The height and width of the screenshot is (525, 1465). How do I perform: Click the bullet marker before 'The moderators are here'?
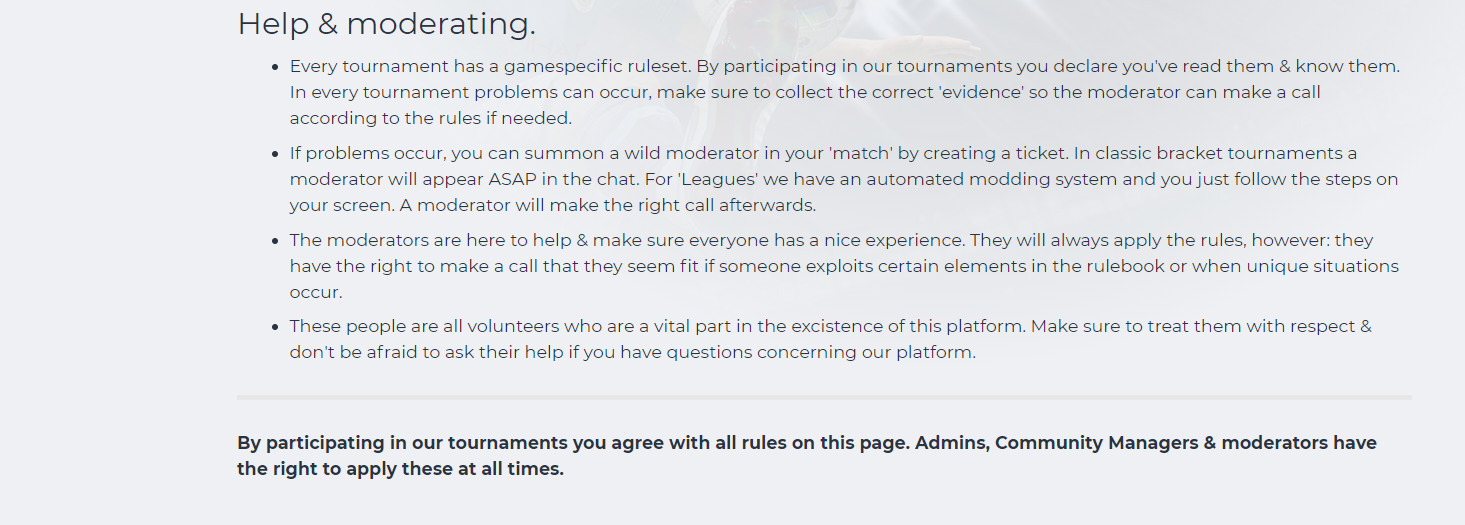[275, 241]
